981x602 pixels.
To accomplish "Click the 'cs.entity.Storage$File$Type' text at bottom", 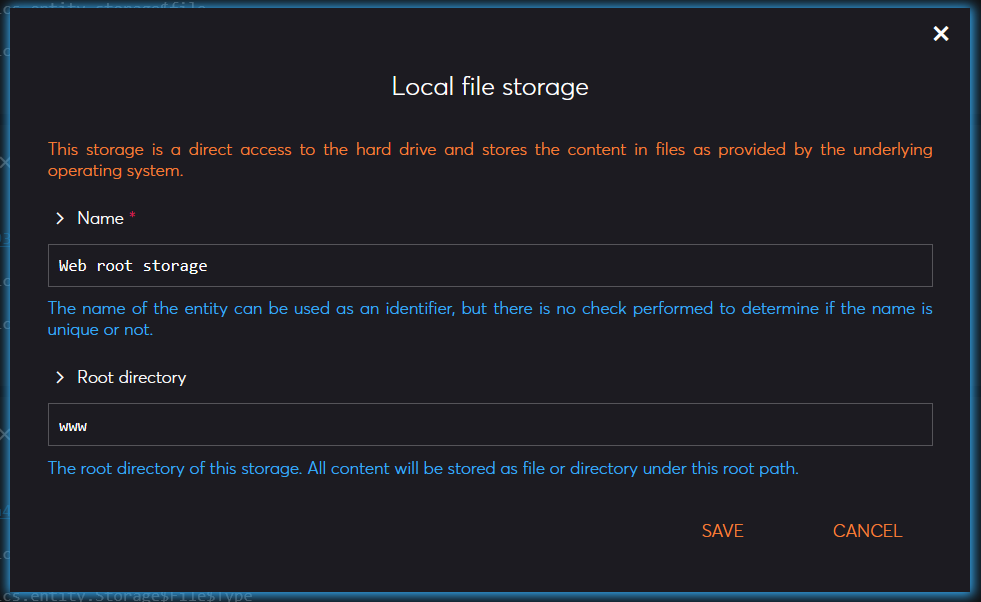I will pos(125,595).
